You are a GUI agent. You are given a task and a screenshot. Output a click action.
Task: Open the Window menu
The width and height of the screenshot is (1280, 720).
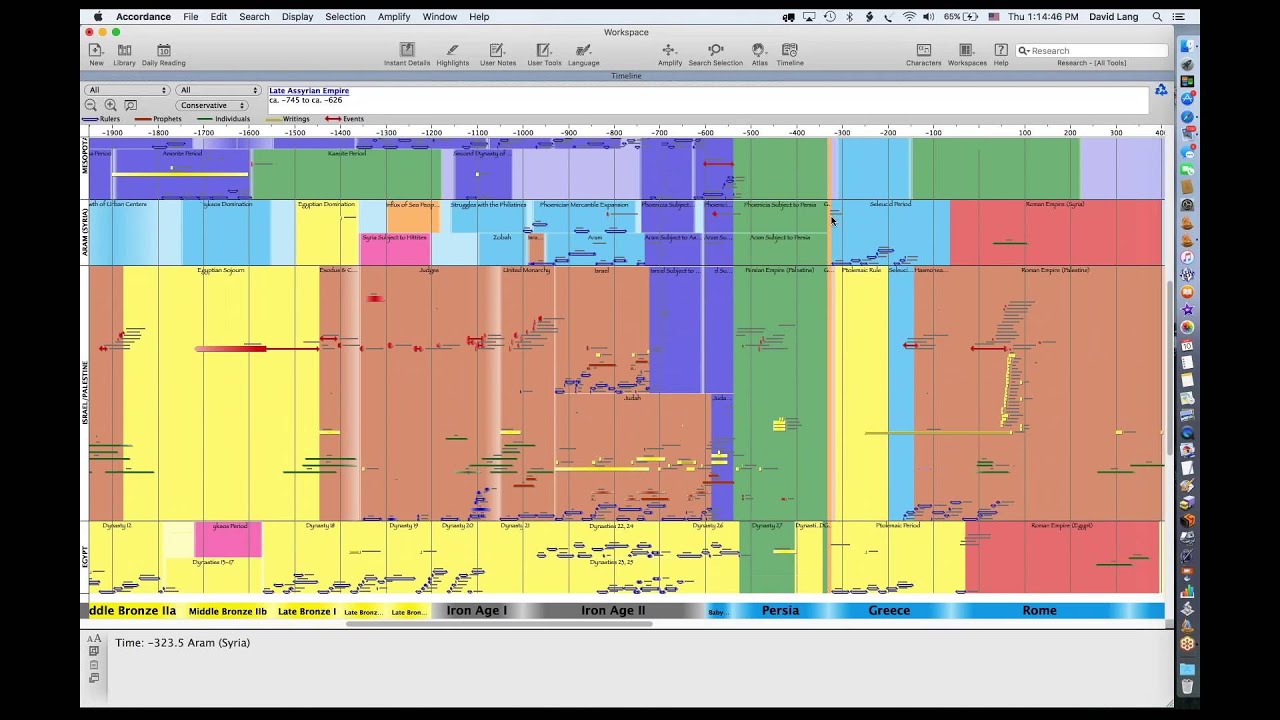(x=439, y=17)
